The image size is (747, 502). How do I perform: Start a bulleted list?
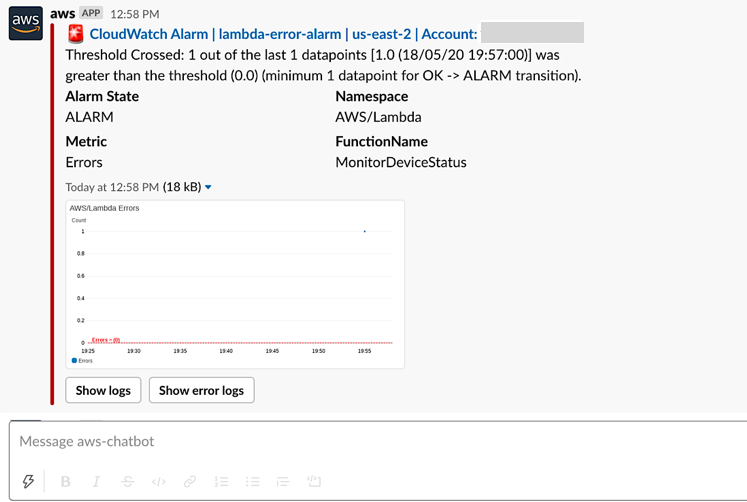click(252, 482)
